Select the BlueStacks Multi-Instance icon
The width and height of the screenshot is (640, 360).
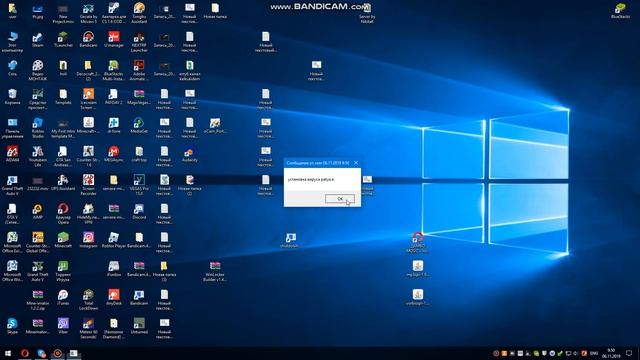[113, 70]
